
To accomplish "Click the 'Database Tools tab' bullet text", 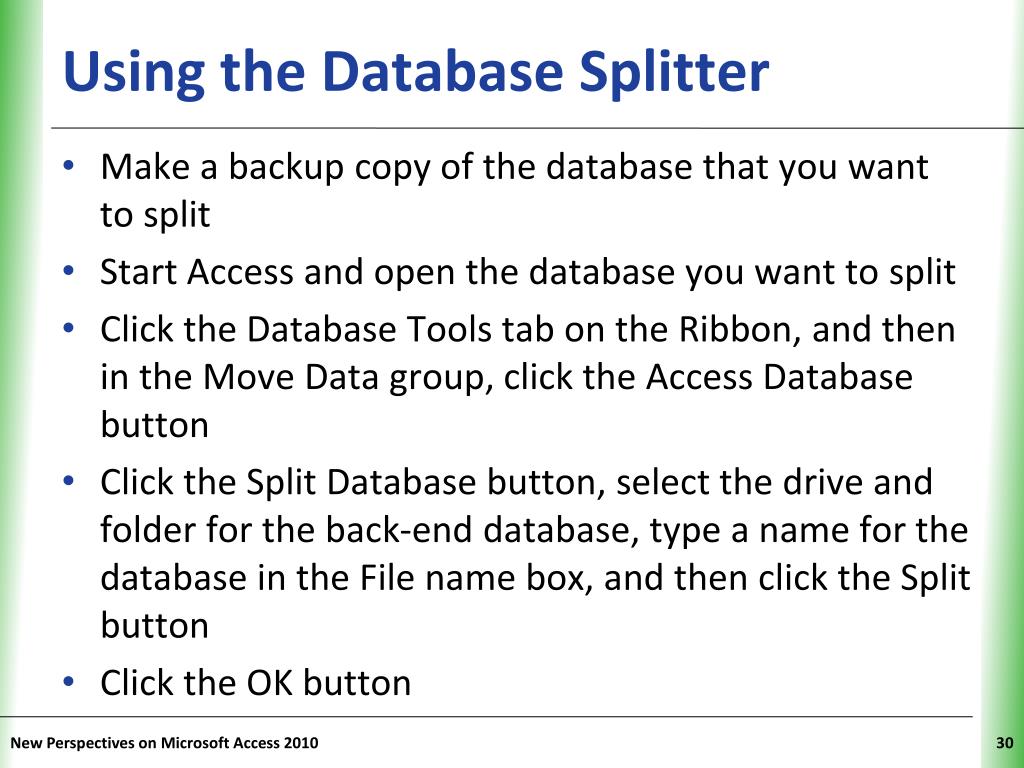I will click(528, 377).
